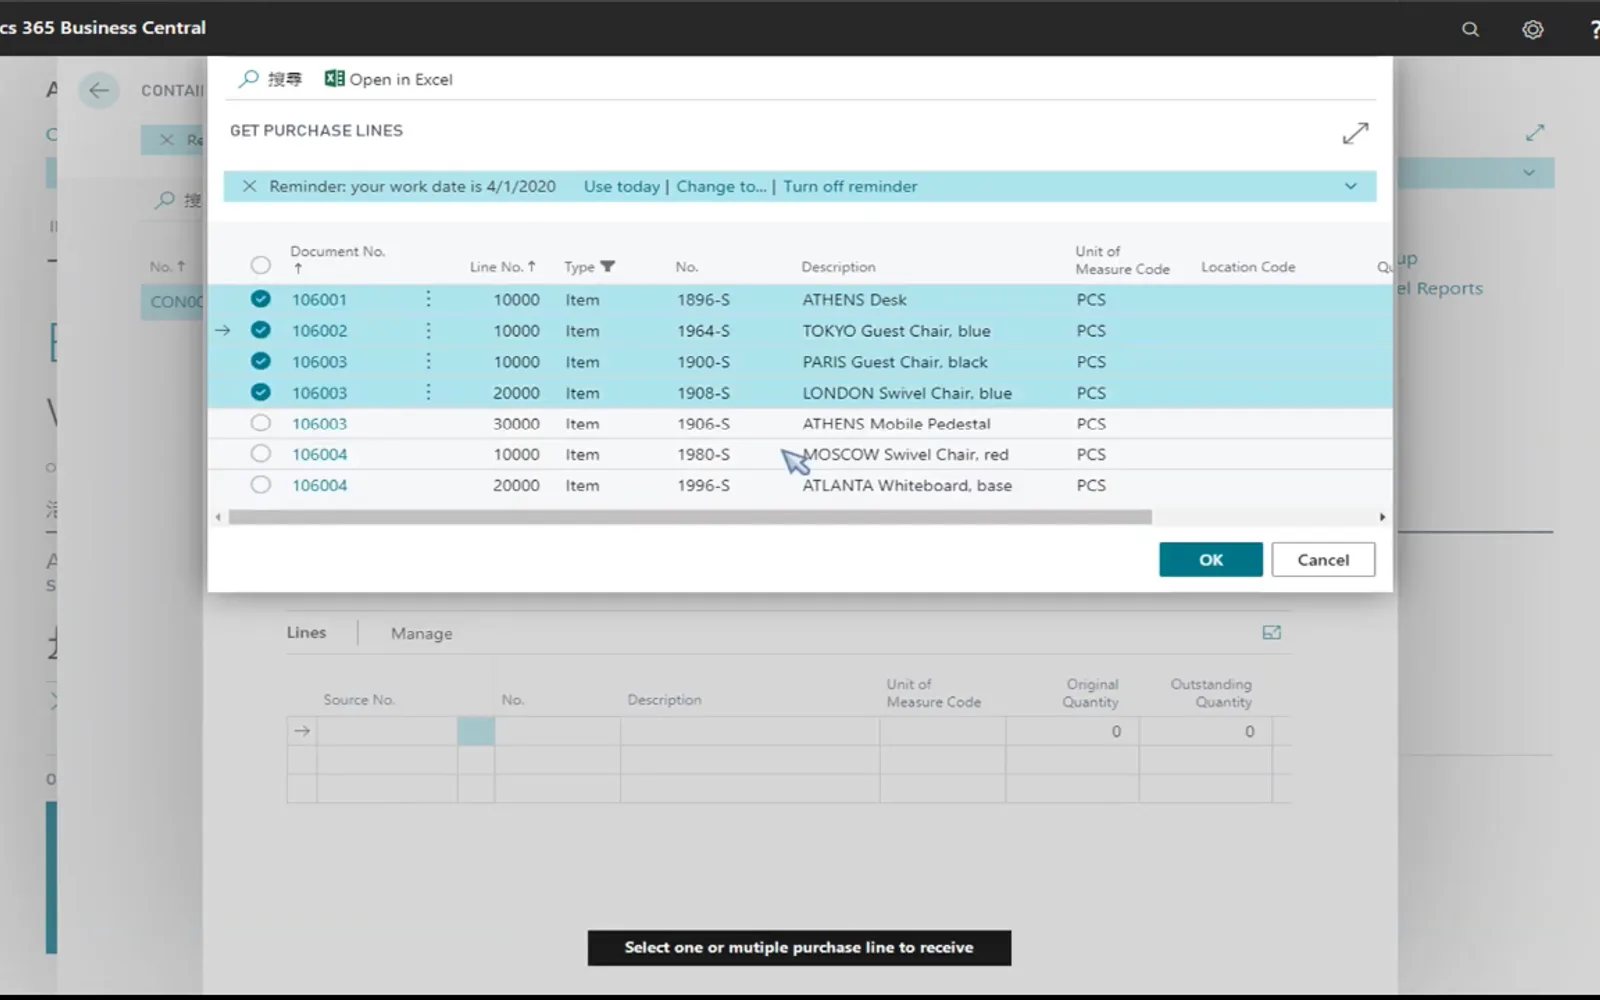Open row options for 106003 line 20000
Screen dimensions: 1600x1000
428,392
